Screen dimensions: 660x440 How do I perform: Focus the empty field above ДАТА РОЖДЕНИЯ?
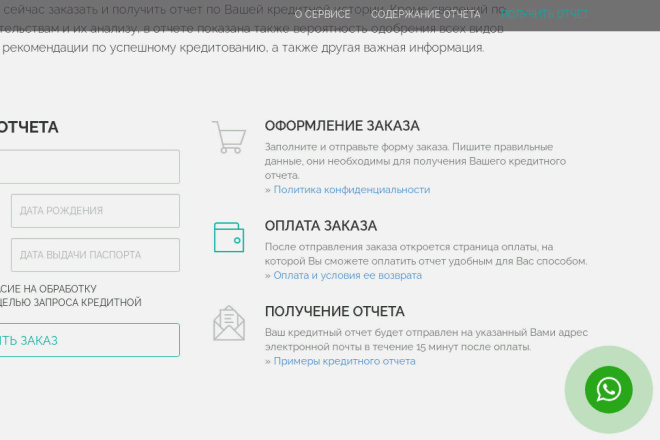(x=89, y=166)
